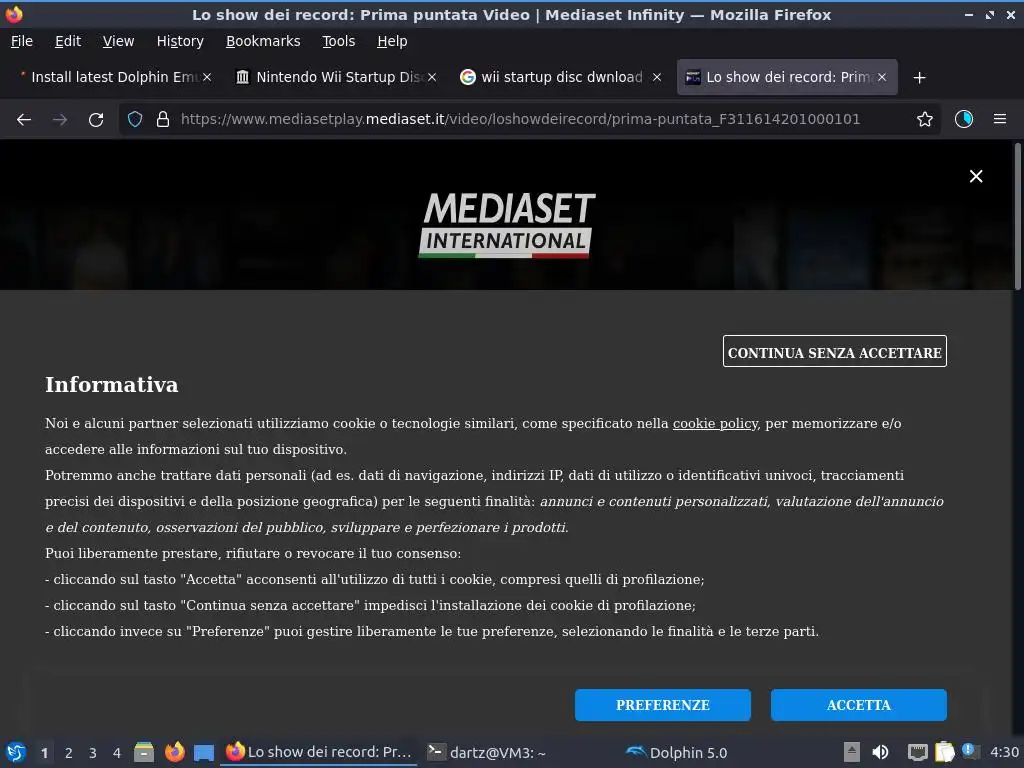The height and width of the screenshot is (768, 1024).
Task: Open a new browser tab
Action: pos(919,78)
